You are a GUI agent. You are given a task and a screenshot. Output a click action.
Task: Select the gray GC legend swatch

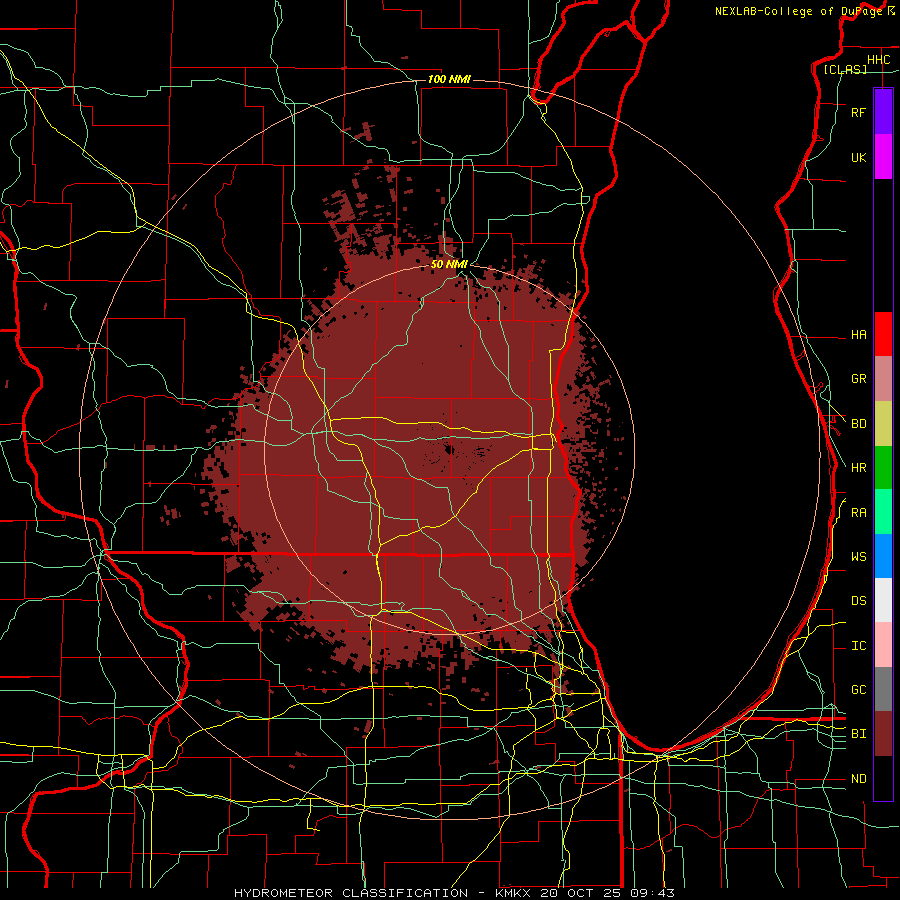[883, 689]
